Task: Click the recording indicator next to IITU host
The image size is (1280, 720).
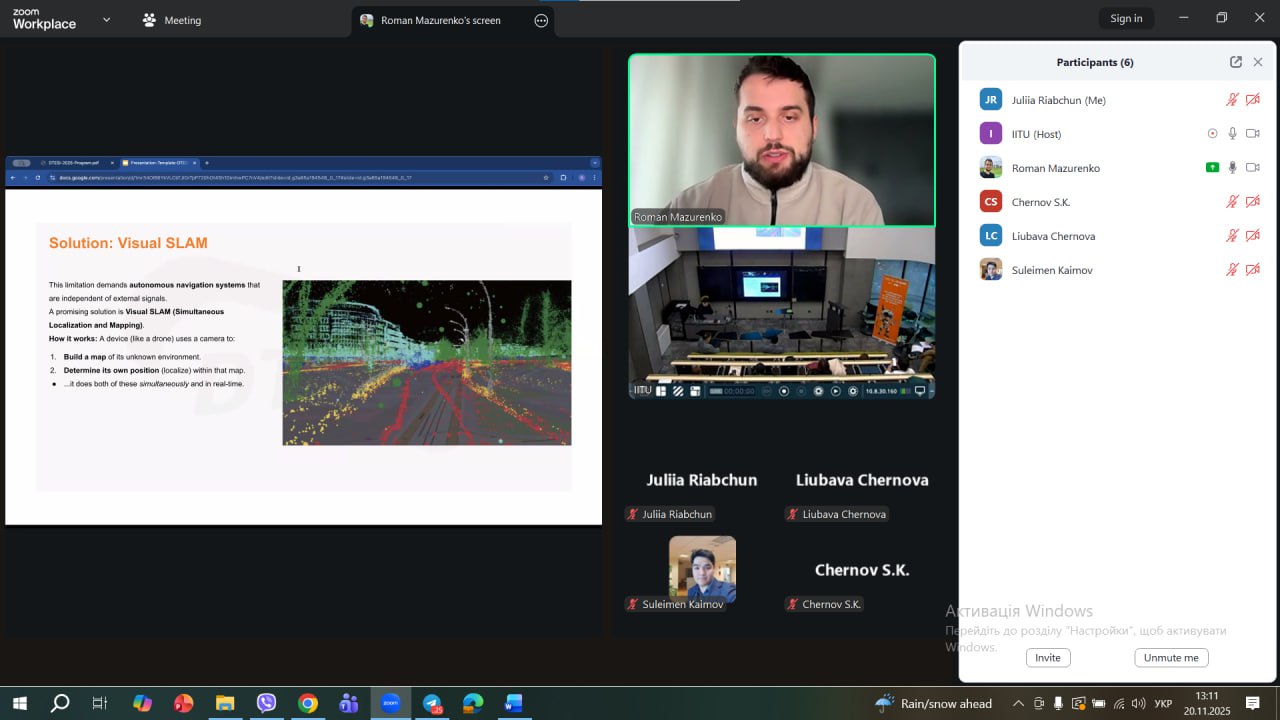Action: click(x=1212, y=134)
